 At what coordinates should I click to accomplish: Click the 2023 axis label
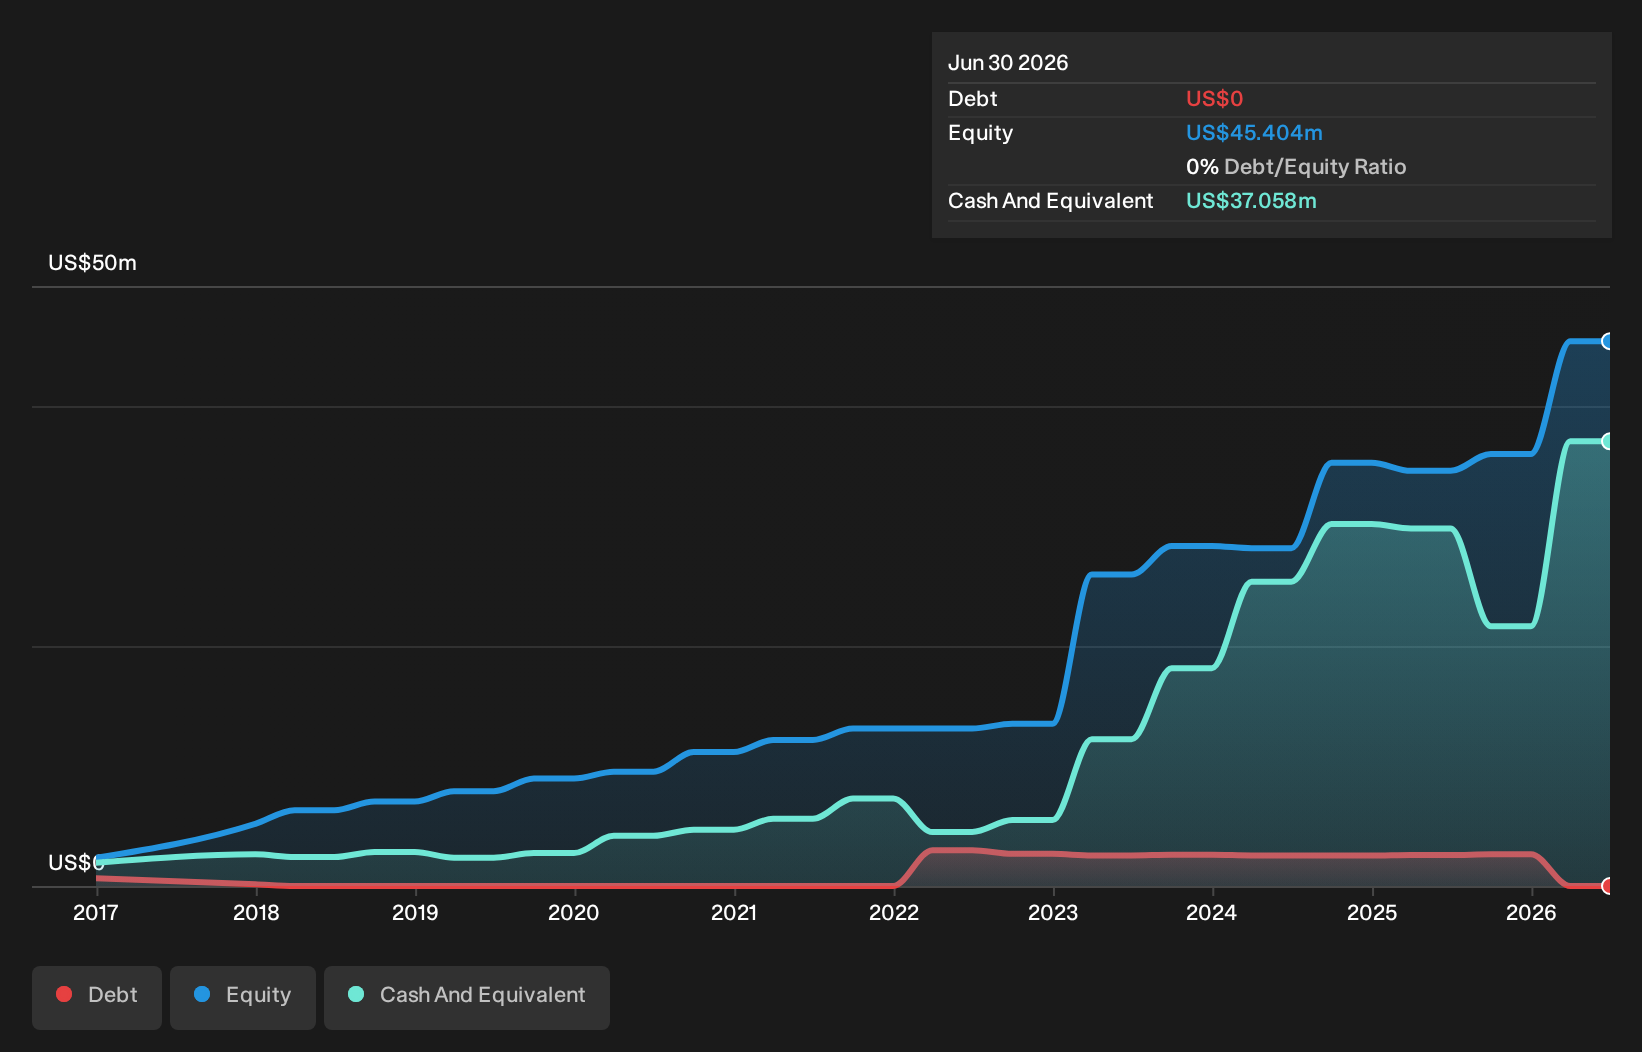1053,913
